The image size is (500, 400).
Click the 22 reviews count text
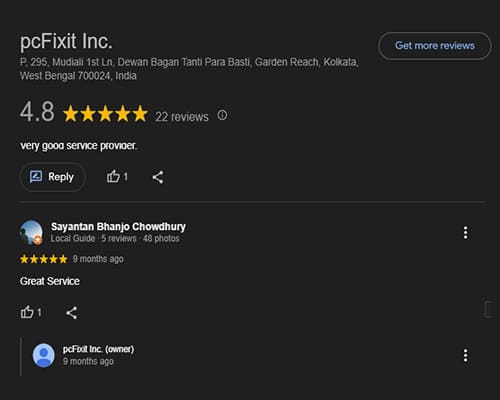pos(182,117)
